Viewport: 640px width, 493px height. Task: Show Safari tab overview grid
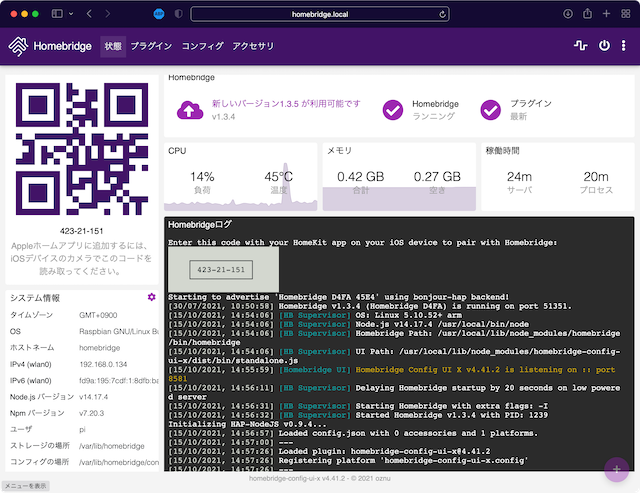point(626,14)
